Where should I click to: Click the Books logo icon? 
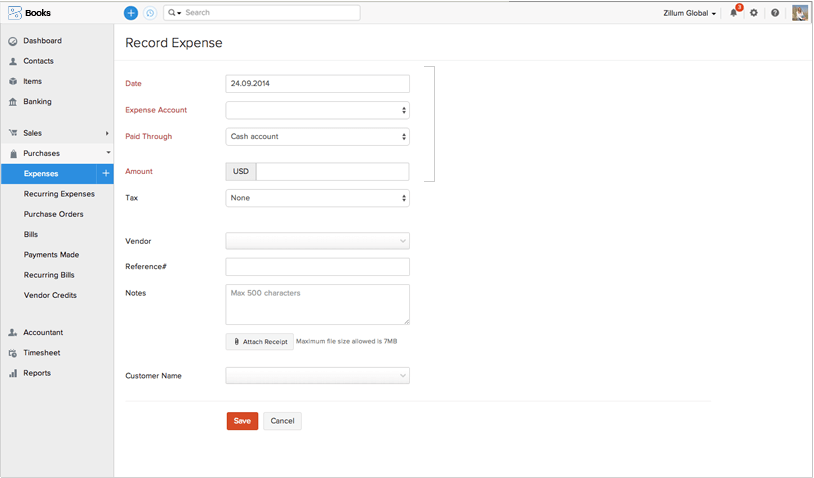14,13
